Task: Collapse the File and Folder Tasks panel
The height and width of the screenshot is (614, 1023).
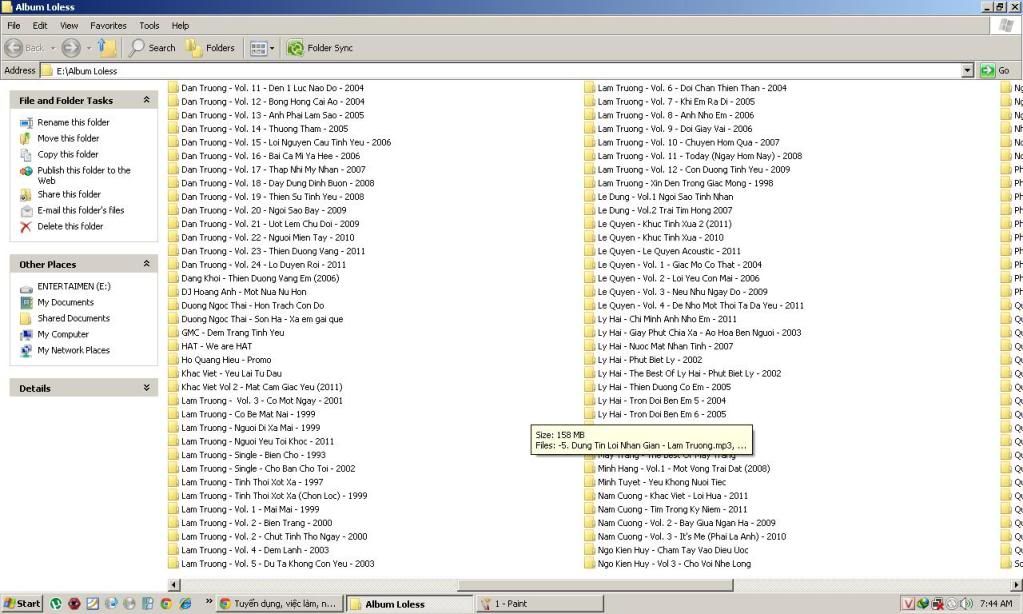Action: tap(147, 100)
